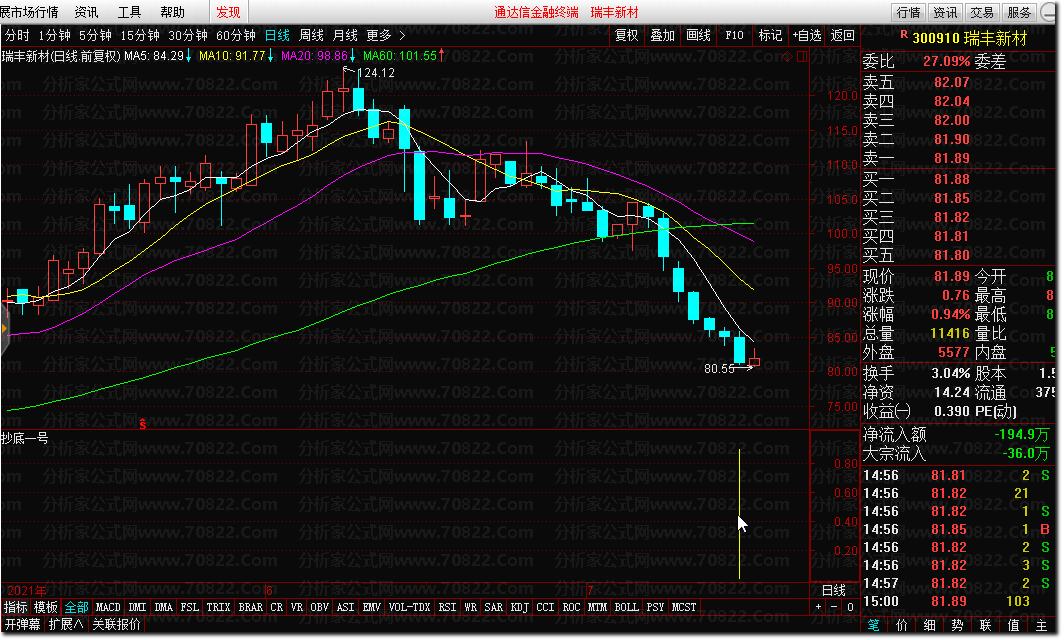
Task: Open the 资讯 menu in top bar
Action: pyautogui.click(x=86, y=12)
